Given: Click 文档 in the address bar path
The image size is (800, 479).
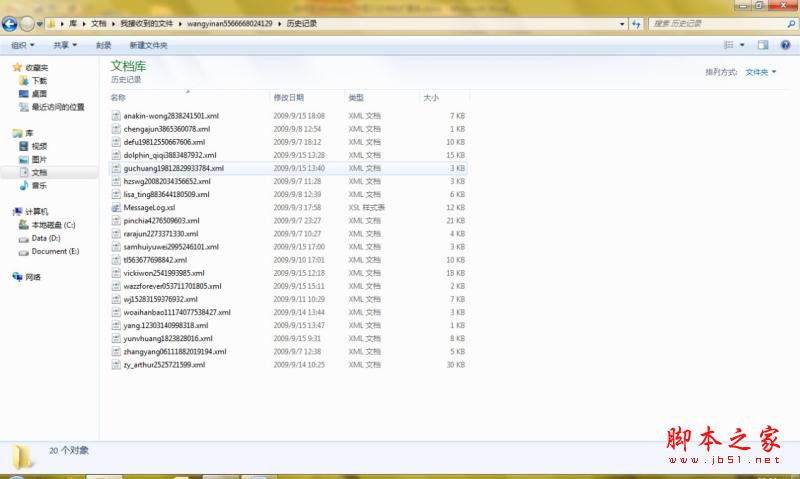Looking at the screenshot, I should [x=99, y=23].
